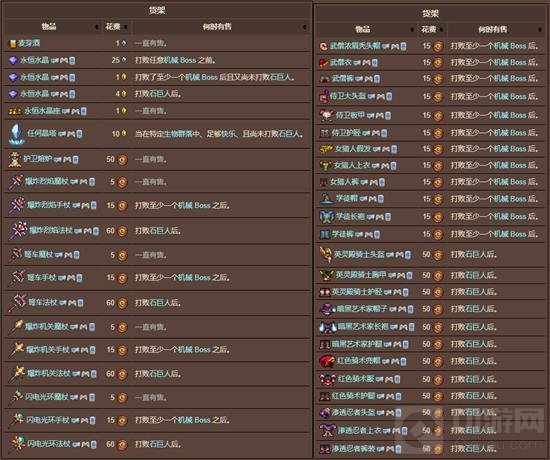Click the 学徒帽 wizard hat icon
550x460 pixels.
(326, 199)
